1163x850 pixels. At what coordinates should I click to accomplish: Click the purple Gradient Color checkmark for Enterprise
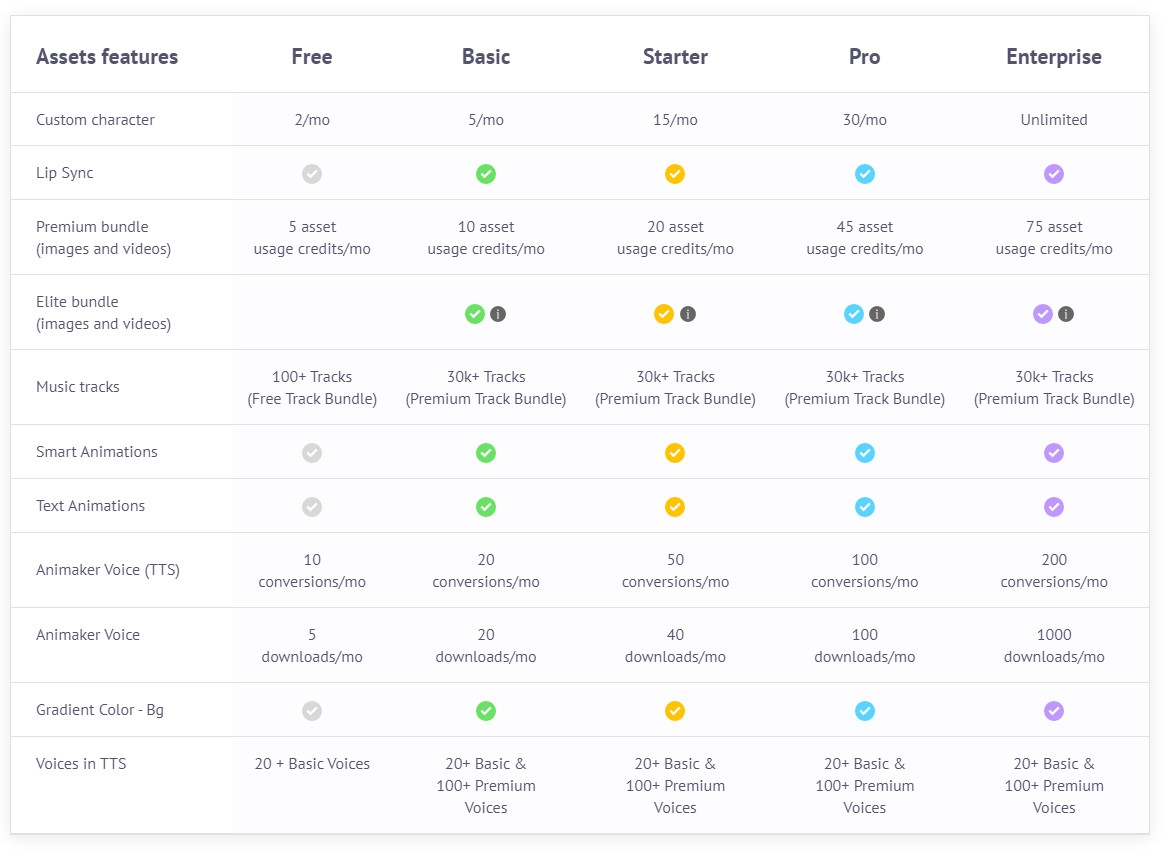[x=1054, y=711]
